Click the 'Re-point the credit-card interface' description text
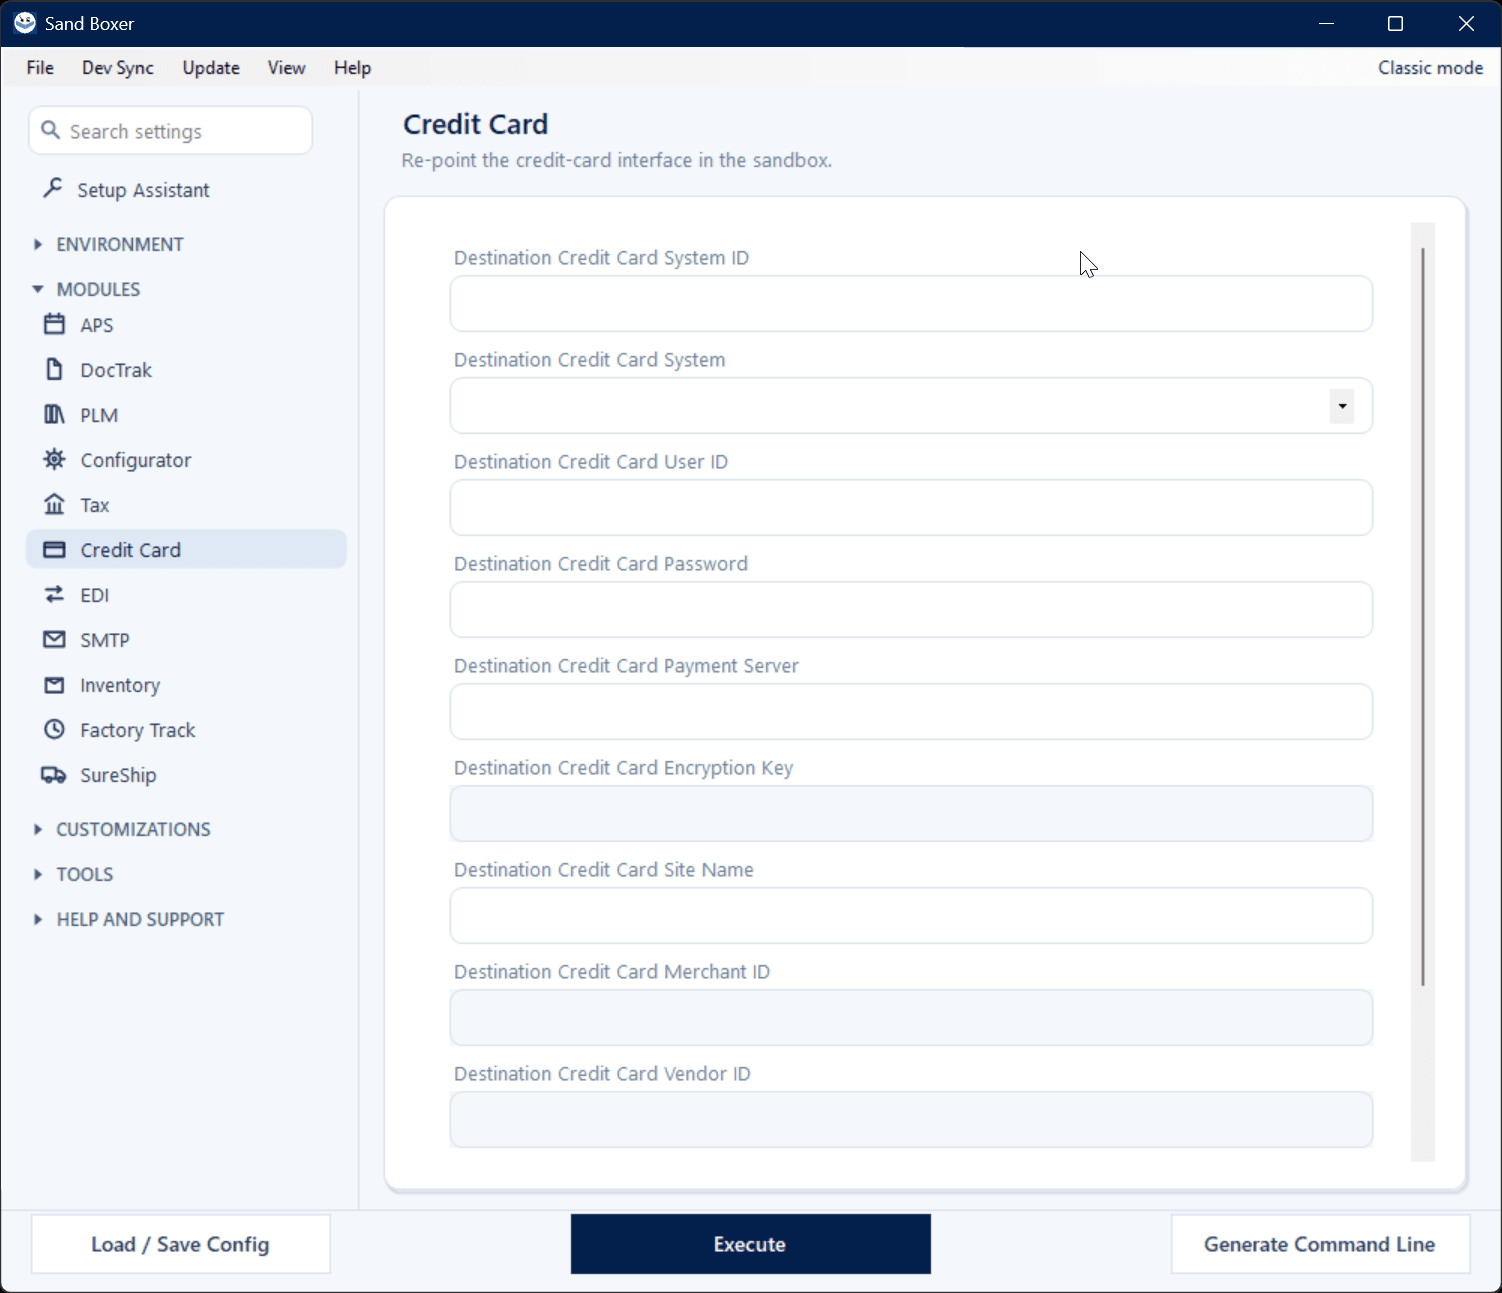 [x=617, y=160]
